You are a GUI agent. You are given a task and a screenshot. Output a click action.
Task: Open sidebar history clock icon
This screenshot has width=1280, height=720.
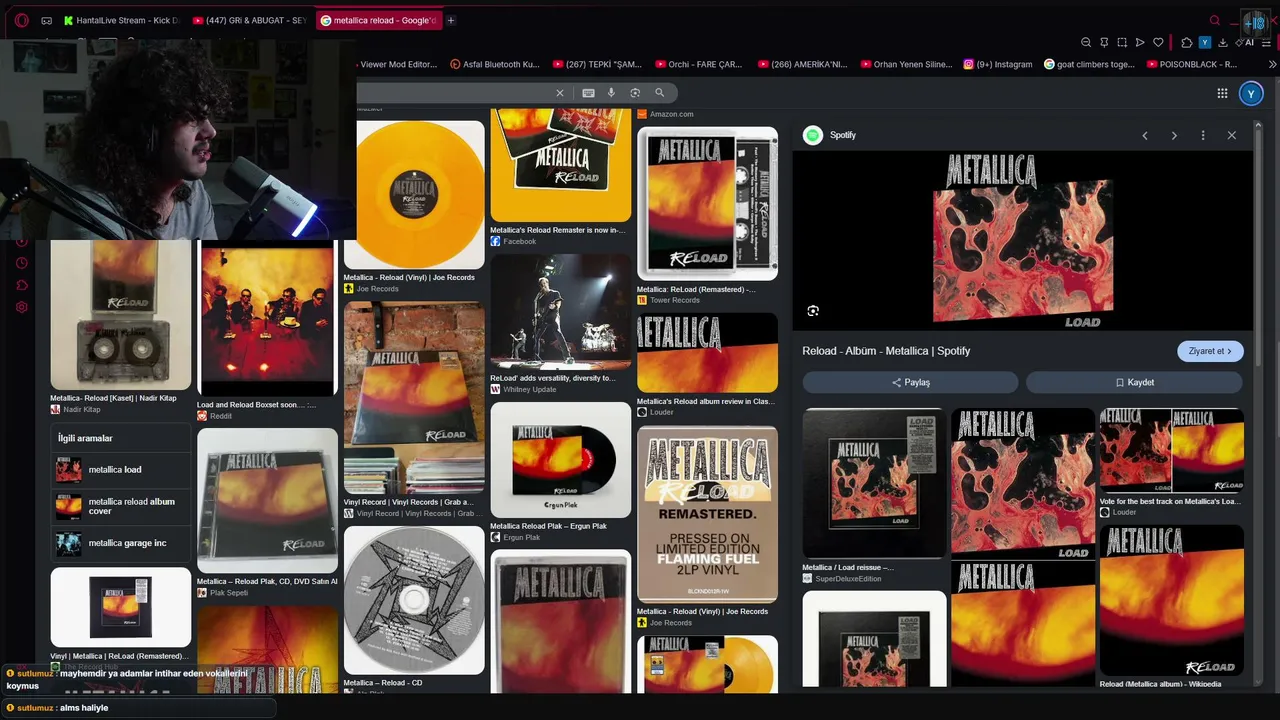point(21,263)
